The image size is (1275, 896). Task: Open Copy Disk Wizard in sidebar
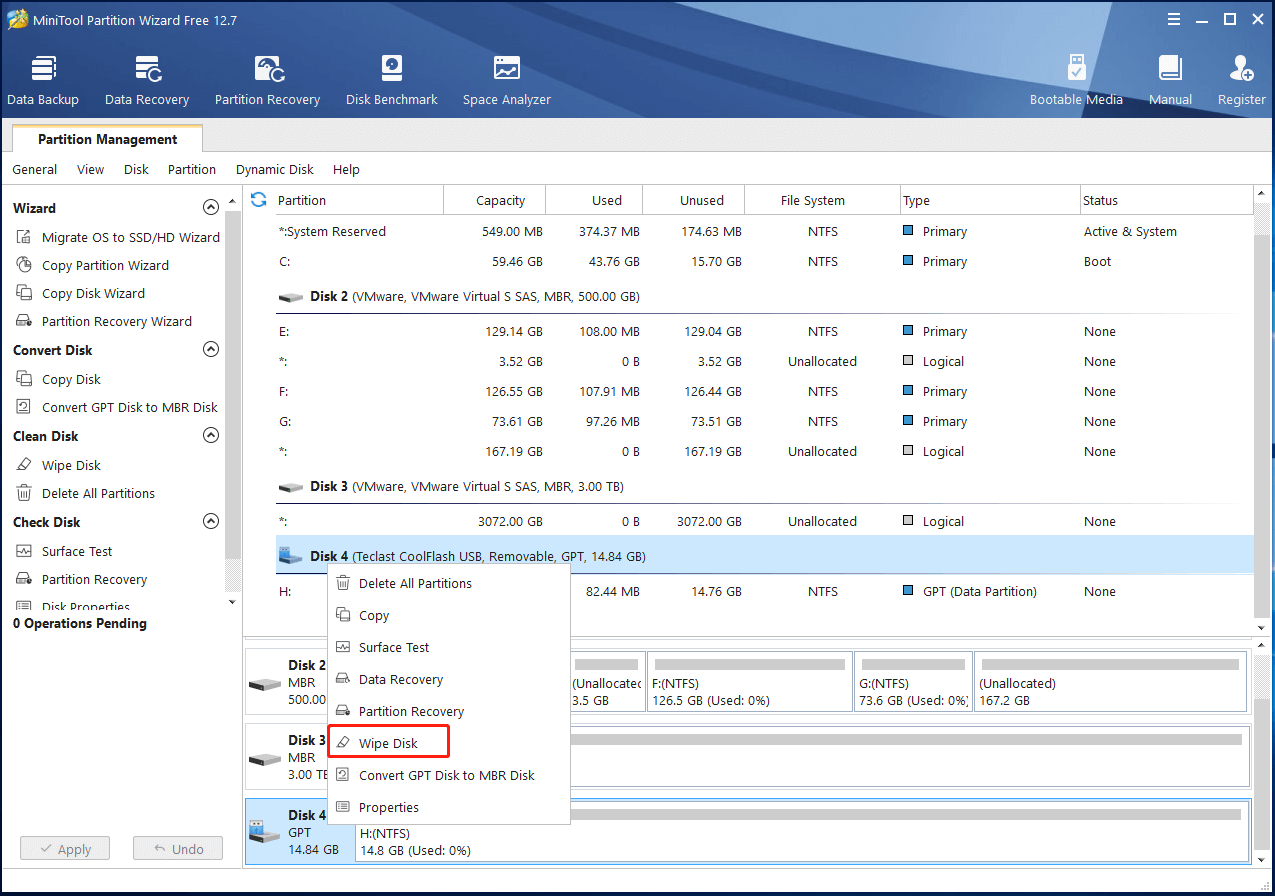pyautogui.click(x=81, y=293)
